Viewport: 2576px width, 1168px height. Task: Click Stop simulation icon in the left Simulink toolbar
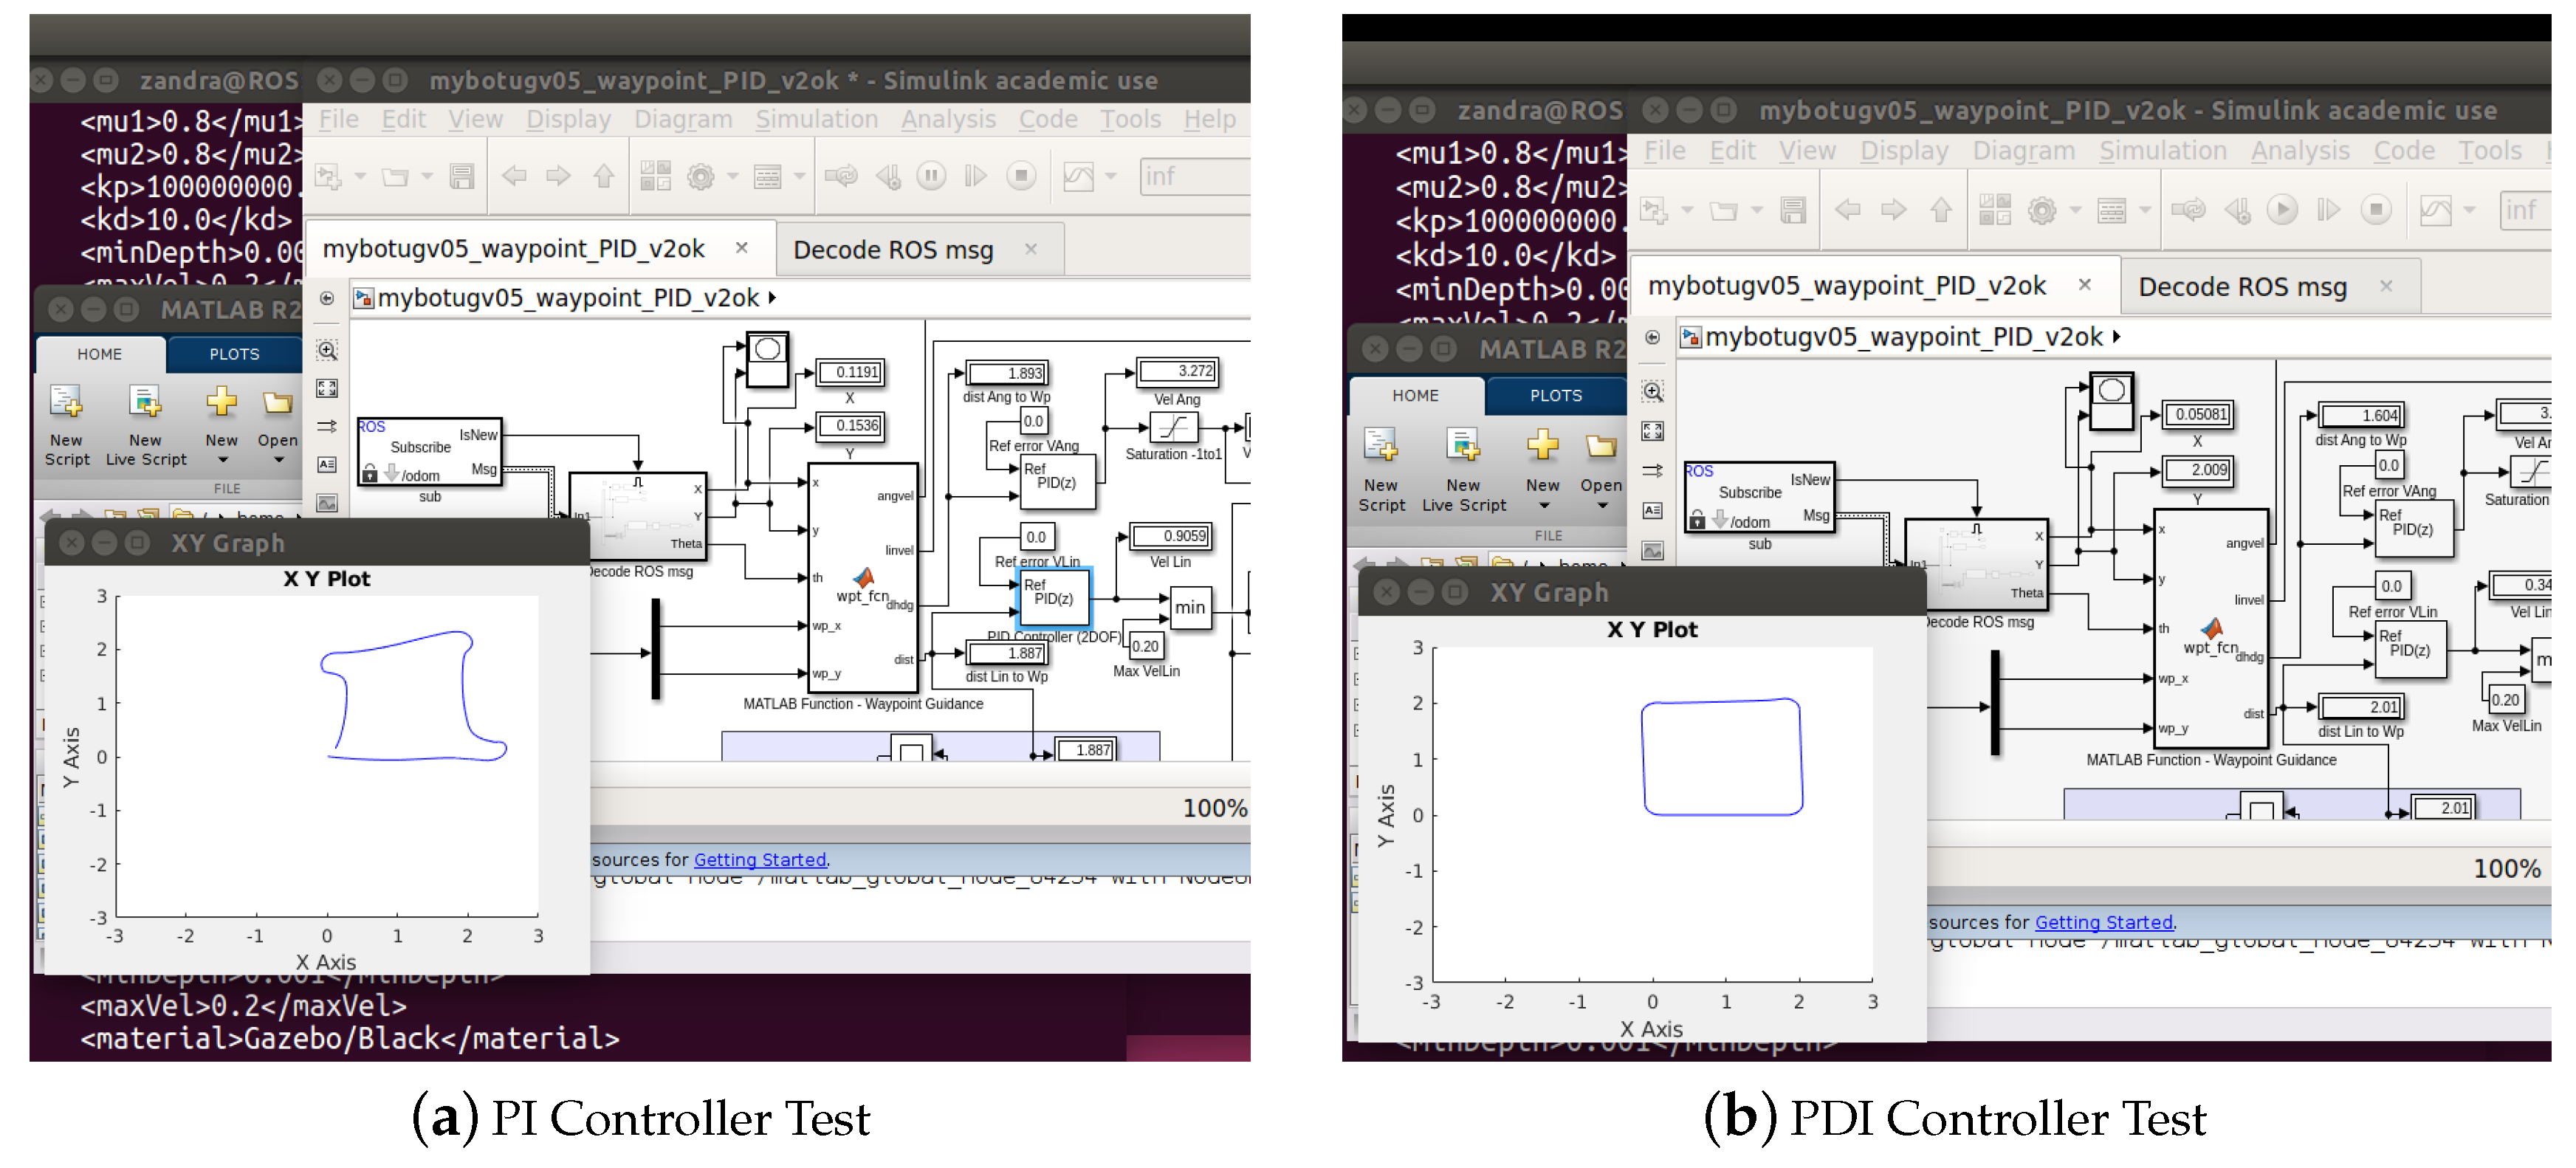tap(1020, 177)
